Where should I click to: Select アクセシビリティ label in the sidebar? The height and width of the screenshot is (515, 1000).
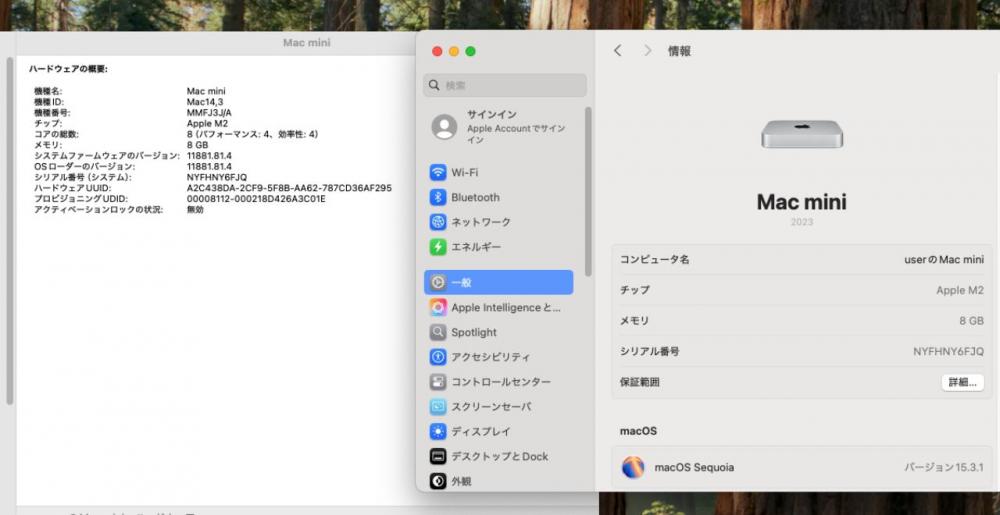point(490,358)
